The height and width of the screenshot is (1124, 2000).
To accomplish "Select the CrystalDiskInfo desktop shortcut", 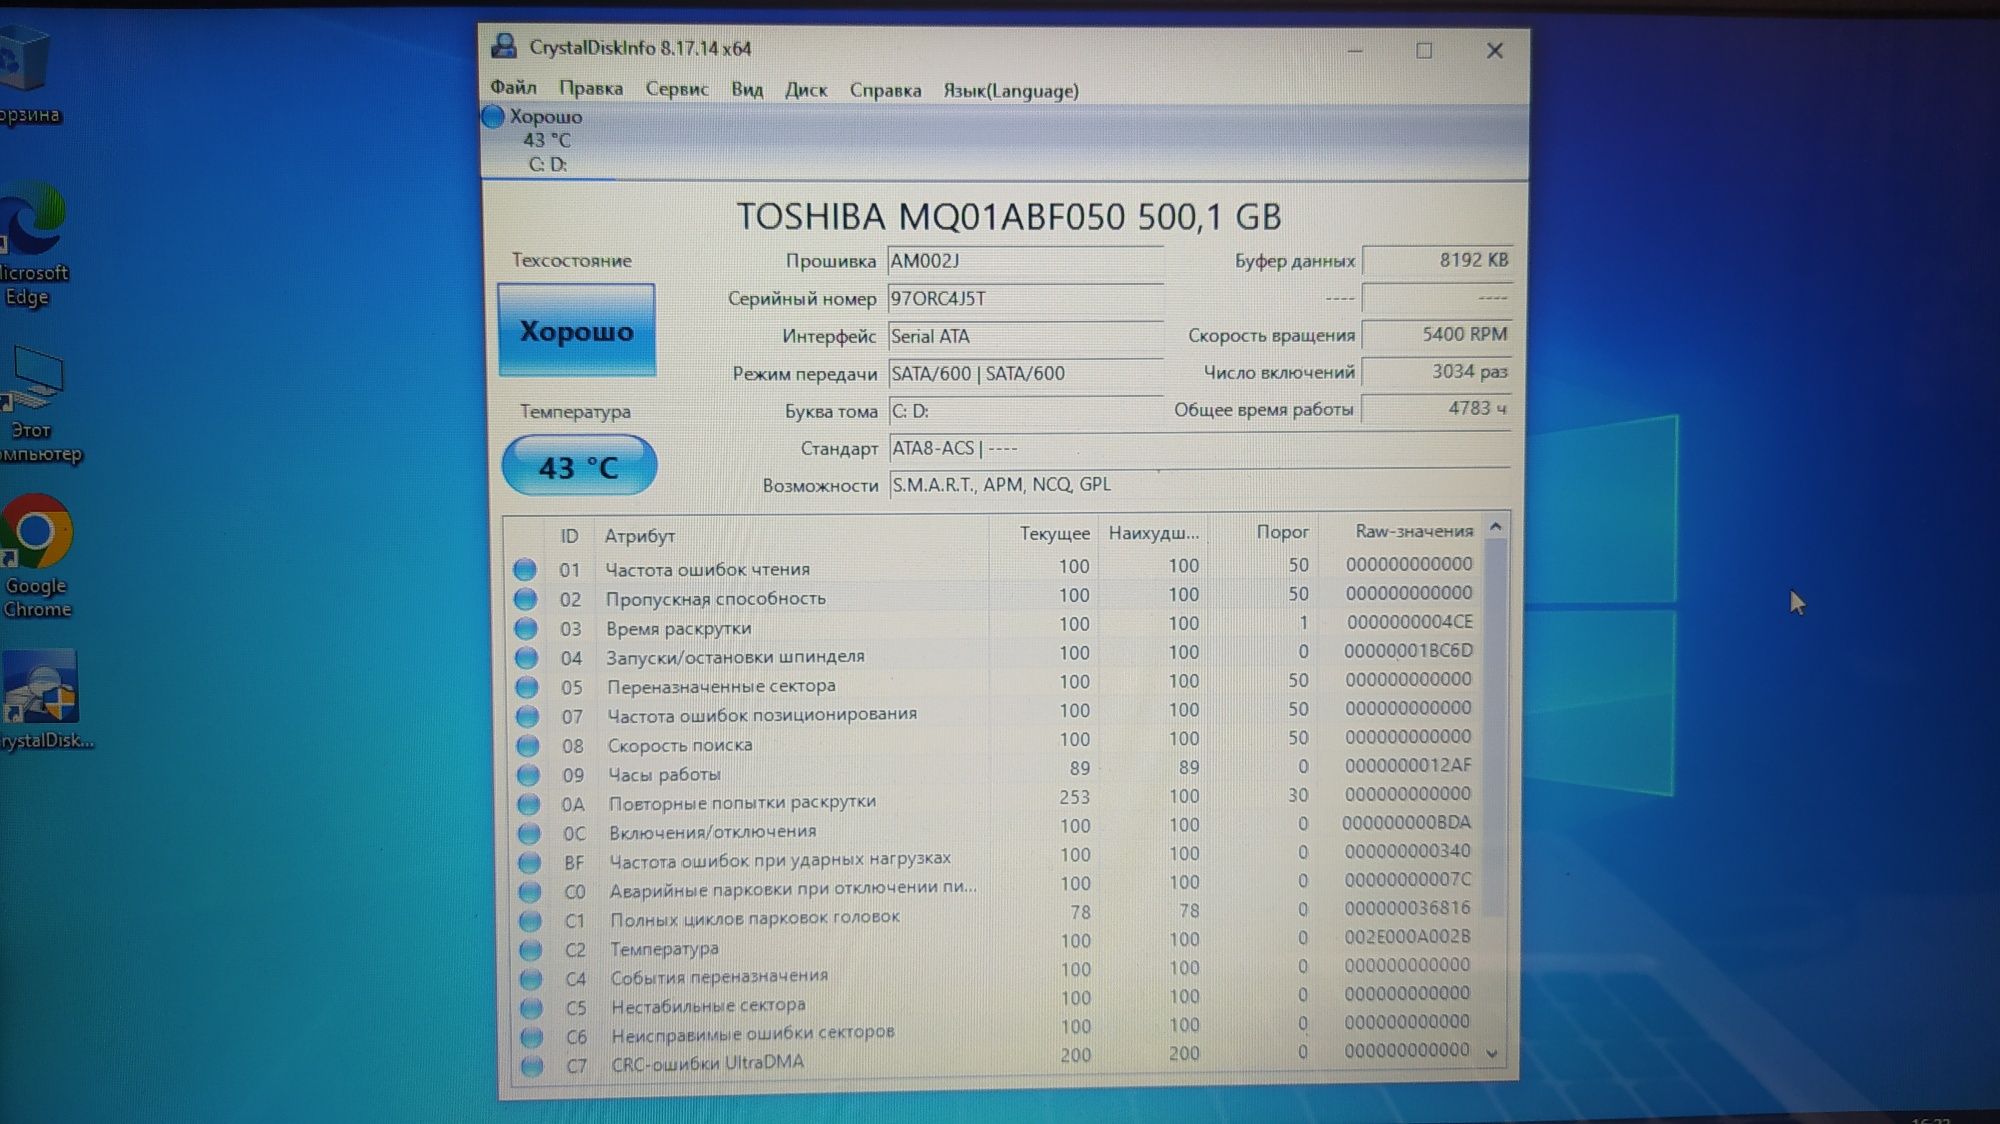I will (x=44, y=700).
